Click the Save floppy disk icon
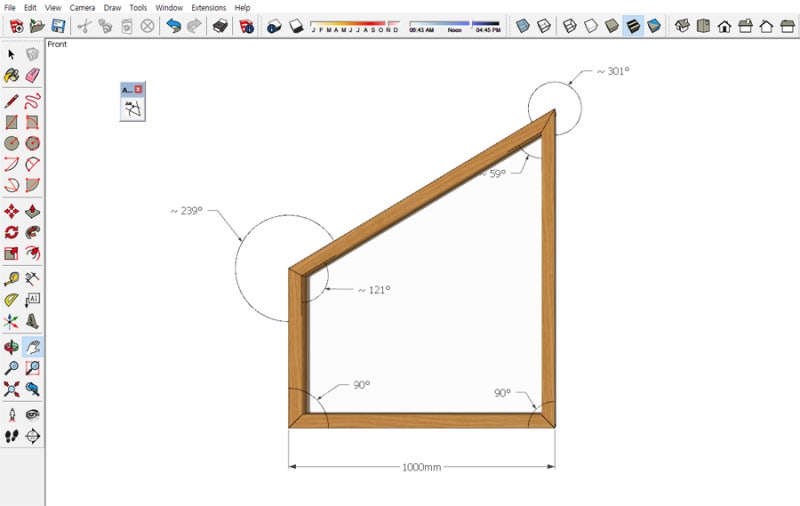Image resolution: width=800 pixels, height=506 pixels. [58, 26]
